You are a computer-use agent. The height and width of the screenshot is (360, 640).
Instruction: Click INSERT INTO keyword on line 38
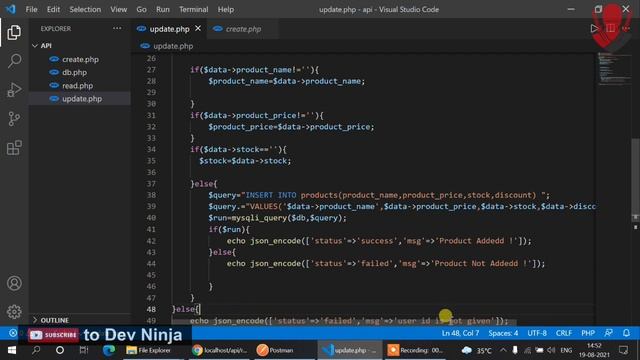(271, 195)
